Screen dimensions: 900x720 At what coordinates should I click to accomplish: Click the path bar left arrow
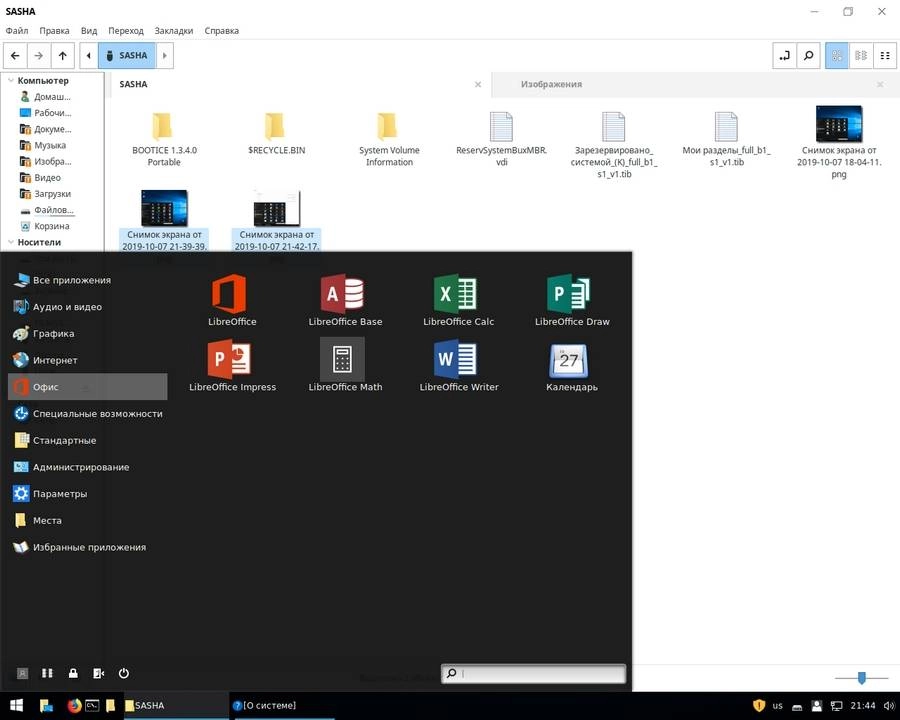point(88,56)
